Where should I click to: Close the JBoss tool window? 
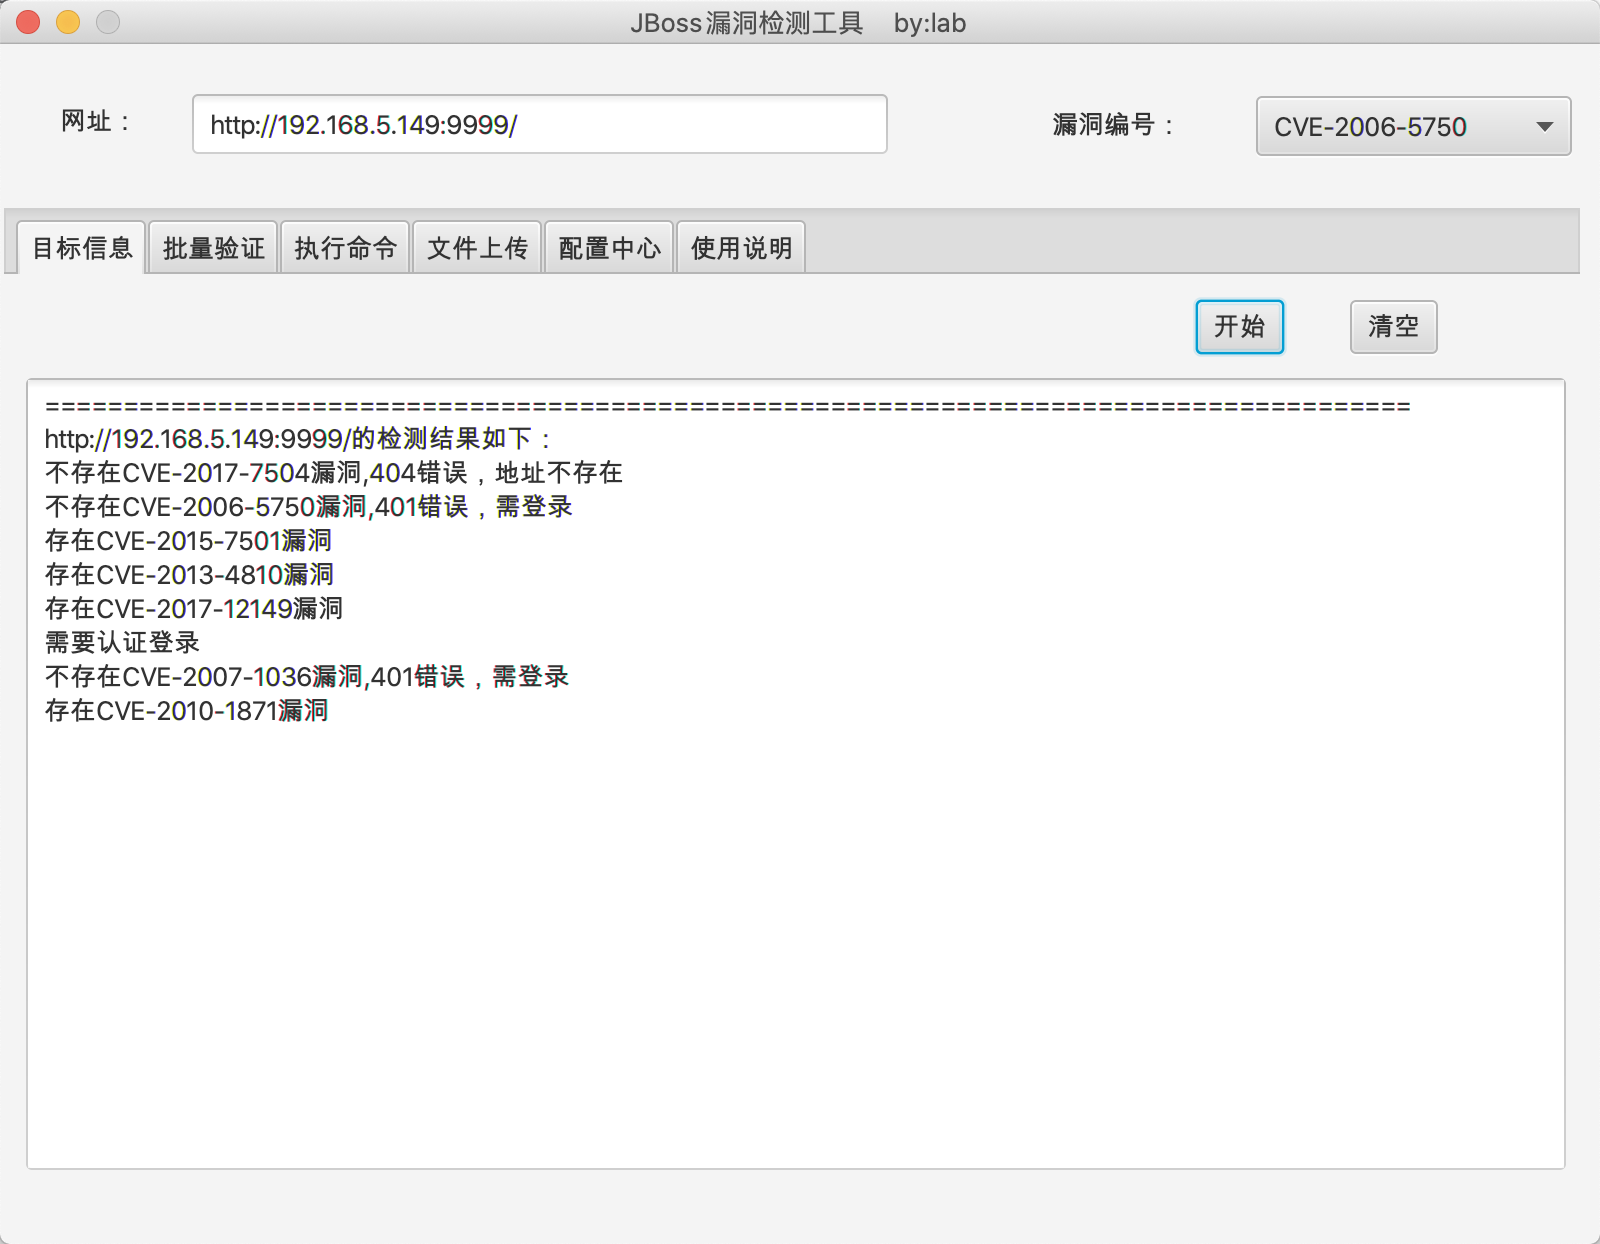pyautogui.click(x=28, y=22)
